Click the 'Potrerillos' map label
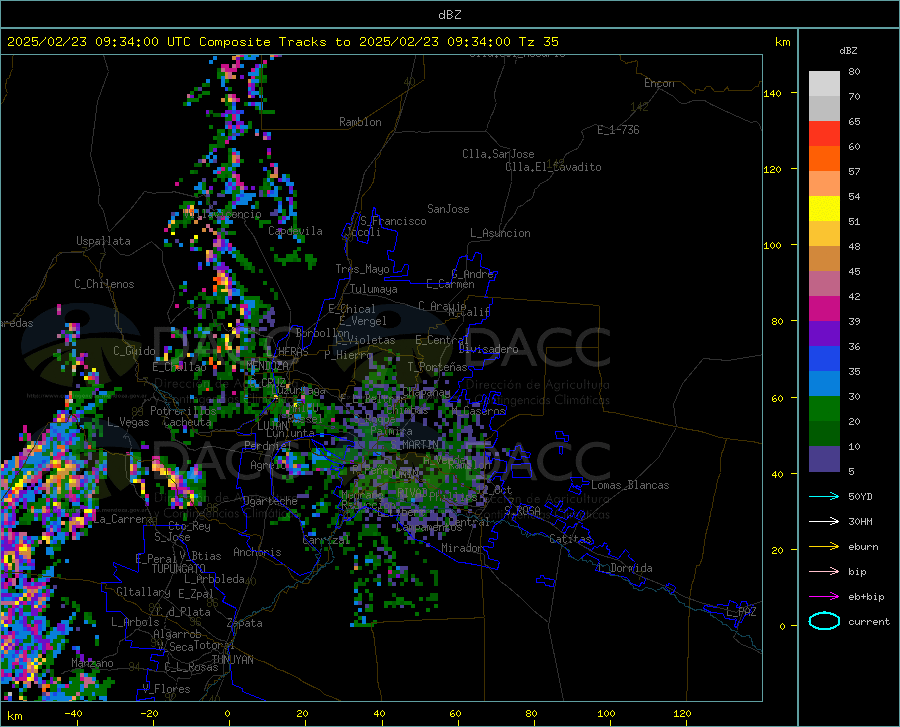The image size is (900, 727). pos(183,411)
